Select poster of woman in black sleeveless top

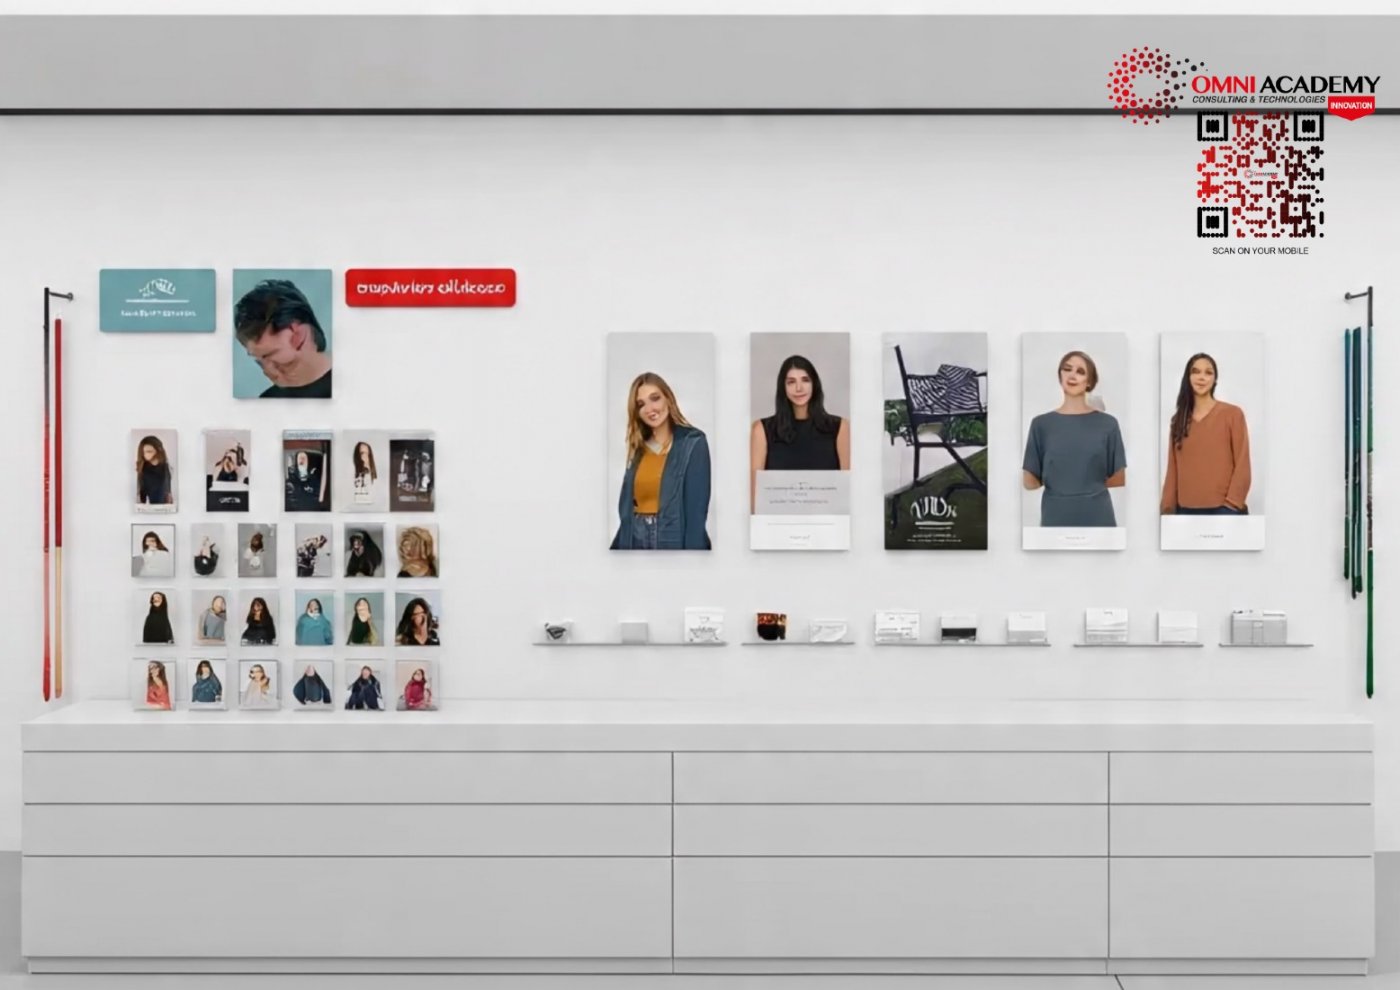pyautogui.click(x=800, y=441)
